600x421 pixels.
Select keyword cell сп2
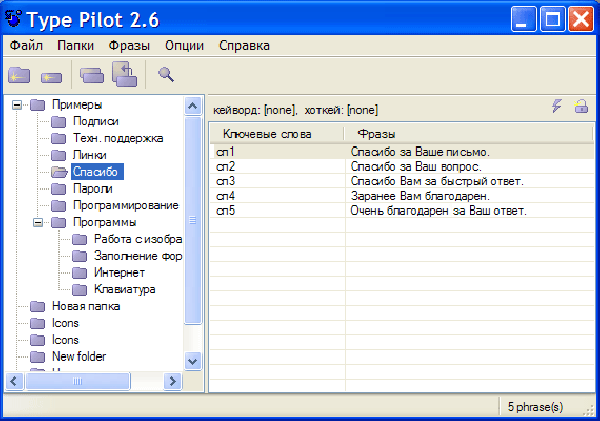point(225,167)
